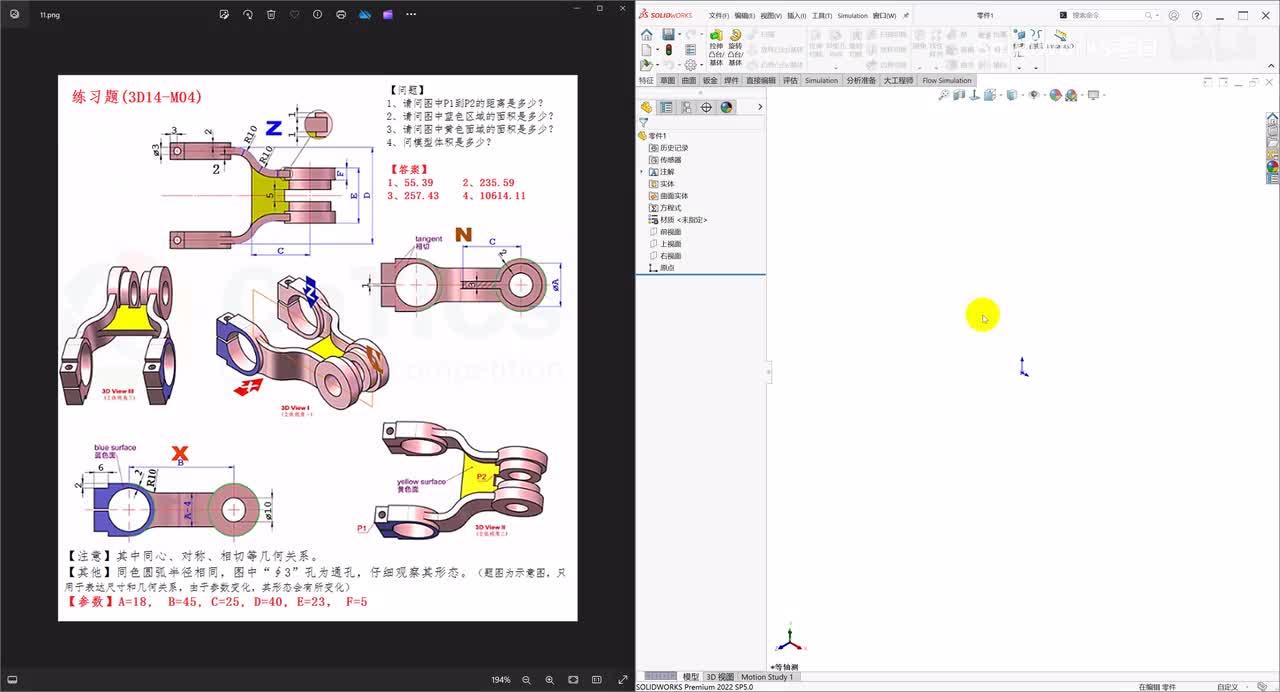Zoom in the photo with the plus magnifier
The height and width of the screenshot is (692, 1280).
(x=549, y=680)
